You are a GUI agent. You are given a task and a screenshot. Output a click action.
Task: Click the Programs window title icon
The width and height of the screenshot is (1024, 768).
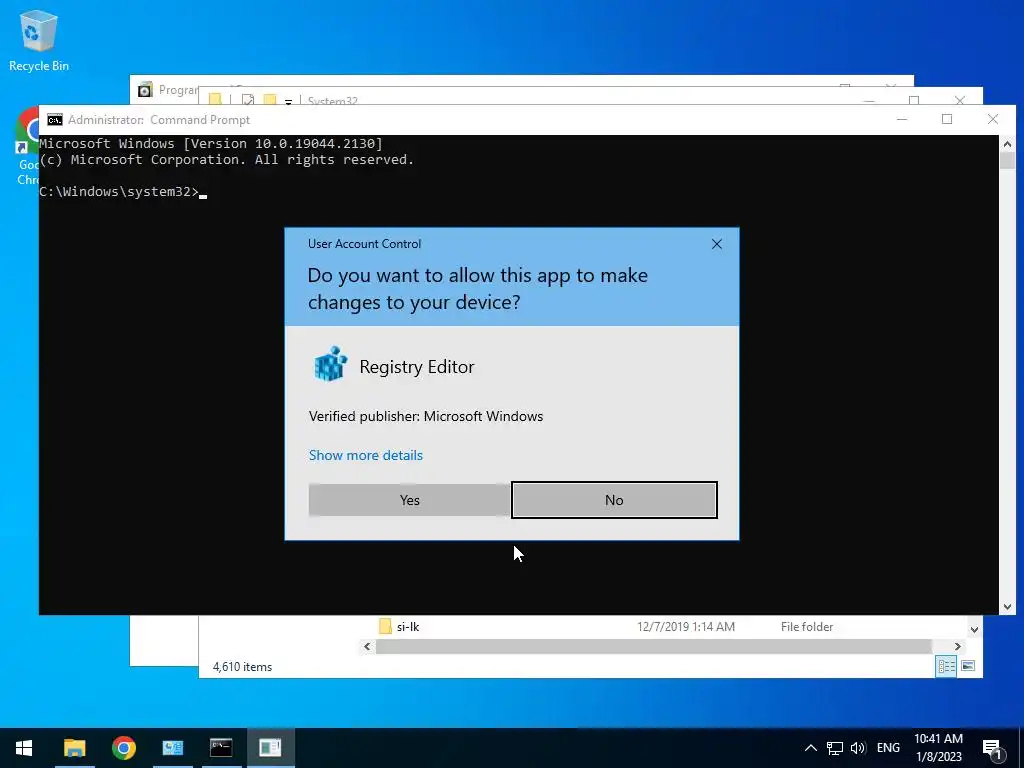tap(145, 89)
